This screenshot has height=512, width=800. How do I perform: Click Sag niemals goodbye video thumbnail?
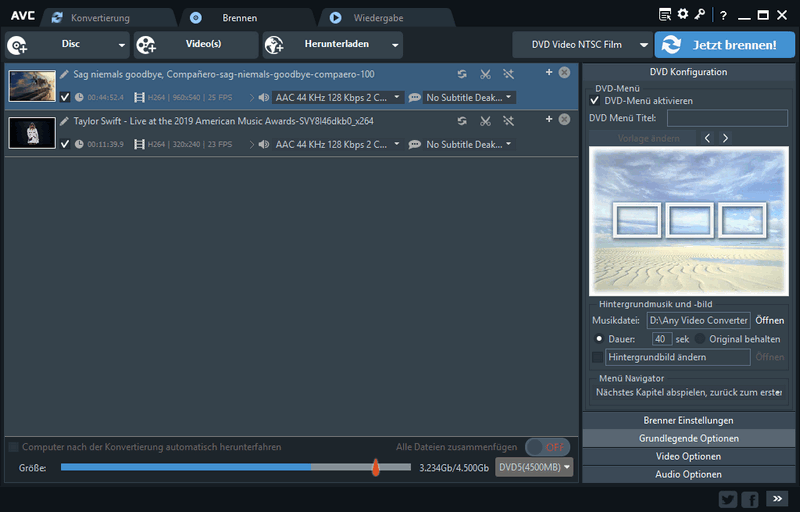point(32,86)
